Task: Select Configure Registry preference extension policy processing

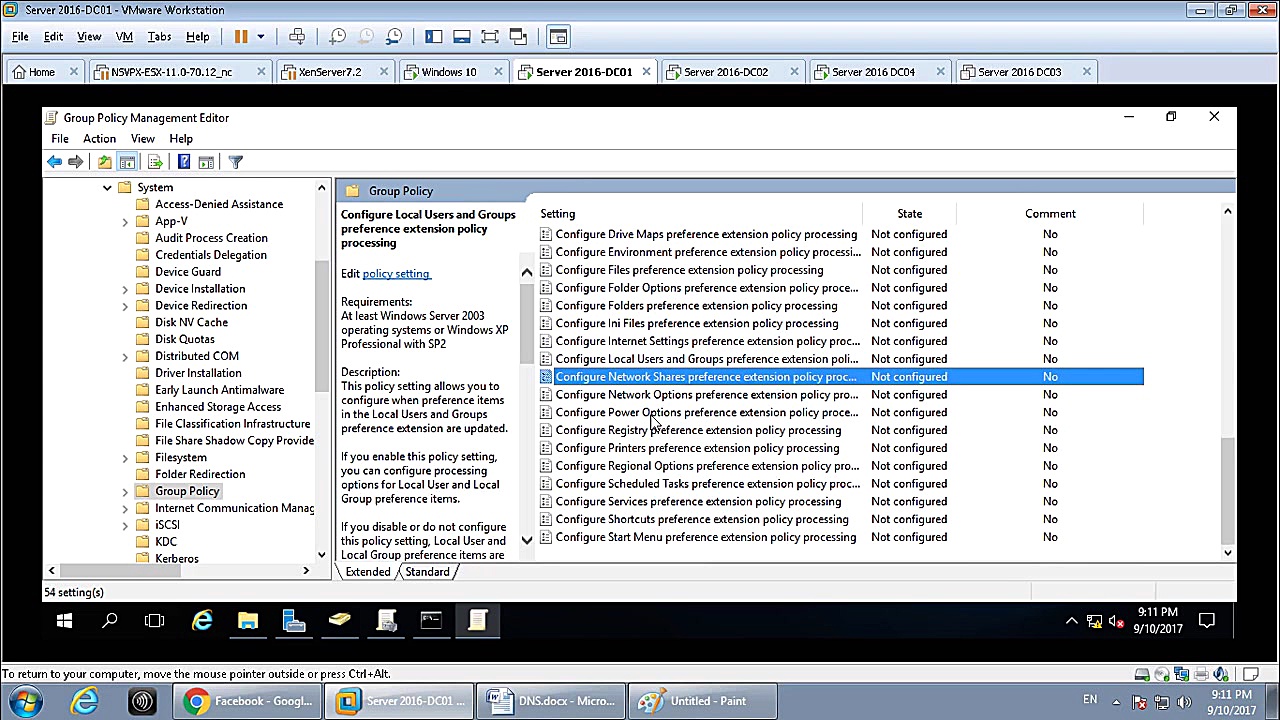Action: (697, 430)
